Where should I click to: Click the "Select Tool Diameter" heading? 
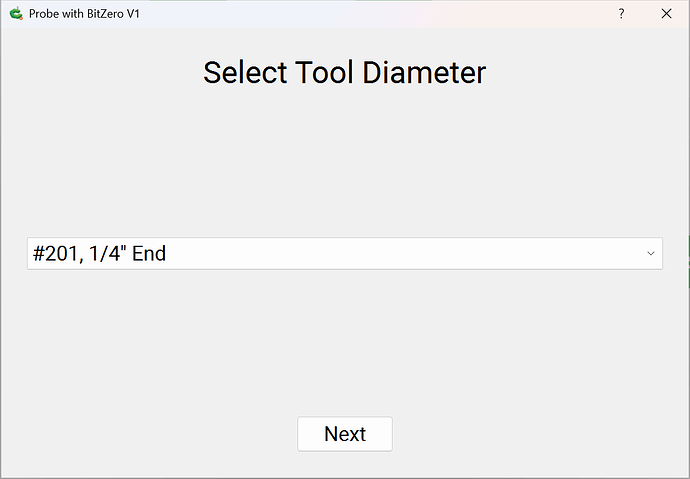[344, 73]
